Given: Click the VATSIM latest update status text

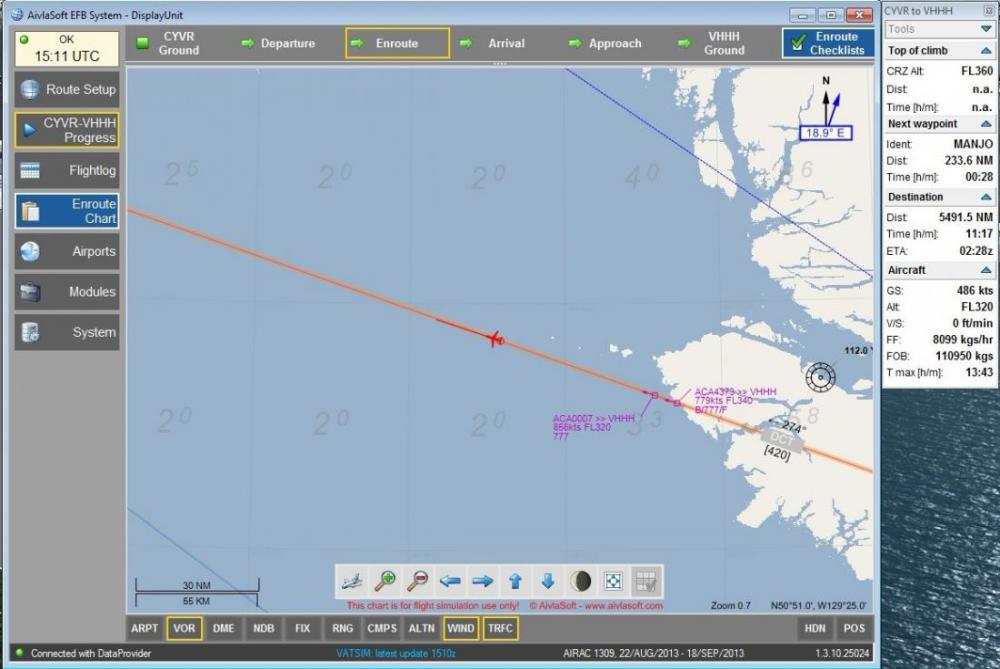Looking at the screenshot, I should pyautogui.click(x=396, y=653).
